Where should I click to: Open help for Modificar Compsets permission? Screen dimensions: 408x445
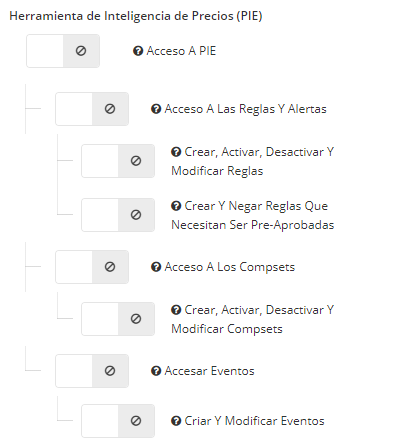(x=176, y=310)
